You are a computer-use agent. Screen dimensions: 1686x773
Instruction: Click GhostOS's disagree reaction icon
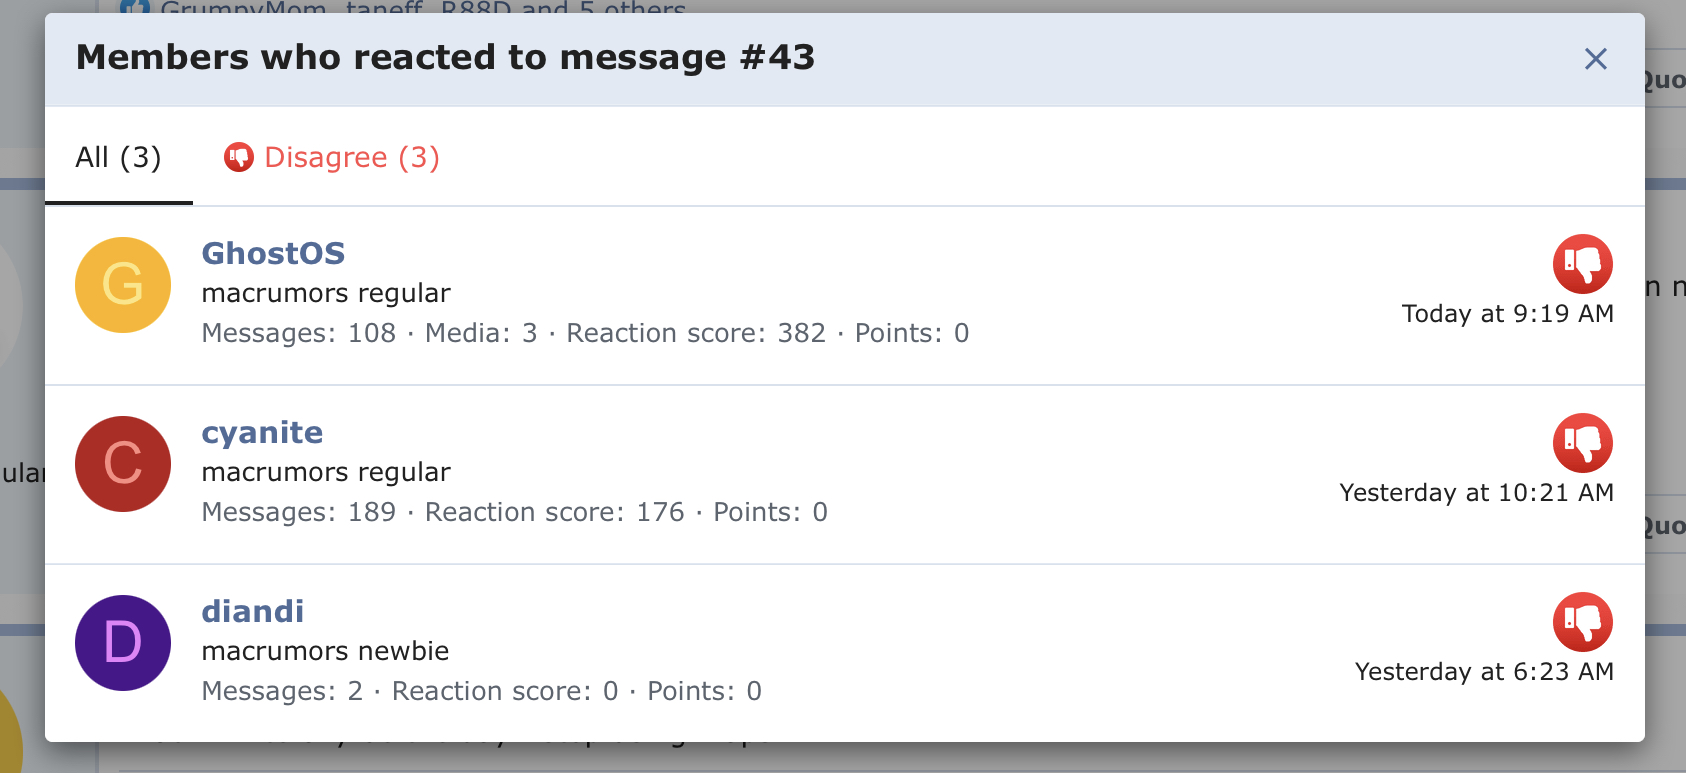click(1582, 264)
